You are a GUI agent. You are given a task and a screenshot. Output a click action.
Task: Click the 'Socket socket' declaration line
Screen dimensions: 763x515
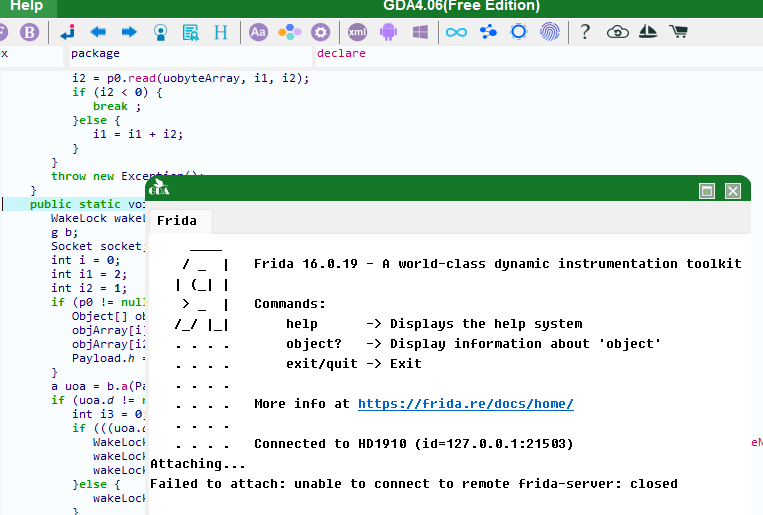(98, 246)
